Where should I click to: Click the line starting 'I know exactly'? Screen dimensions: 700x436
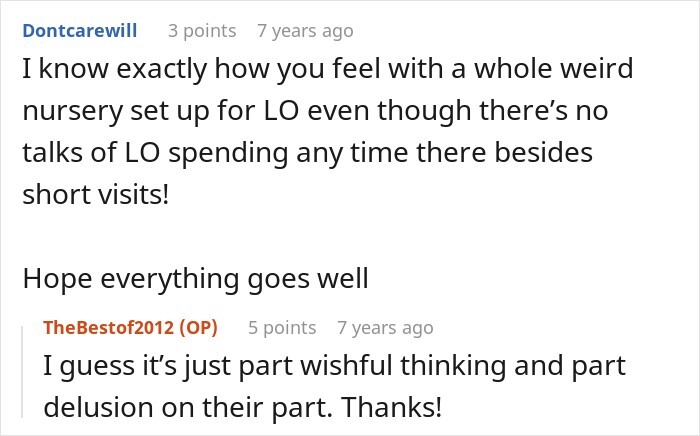pos(328,69)
